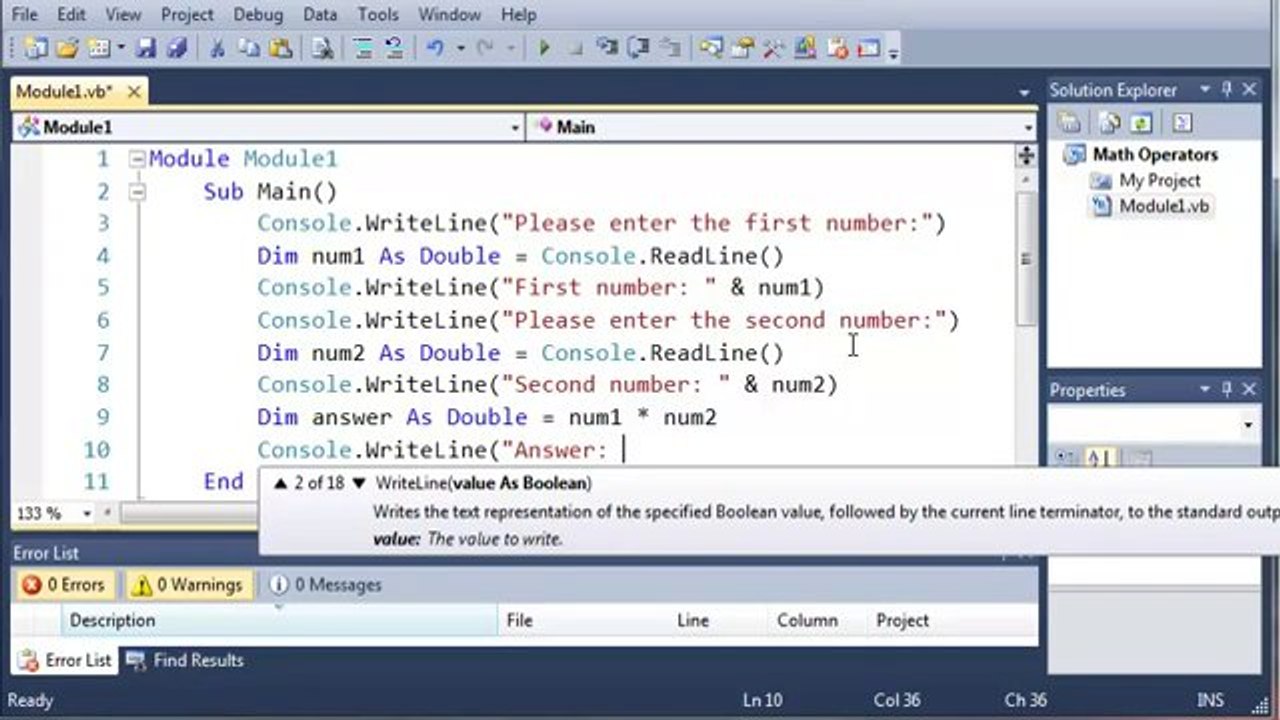Toggle the 0 Warnings filter

click(x=188, y=585)
